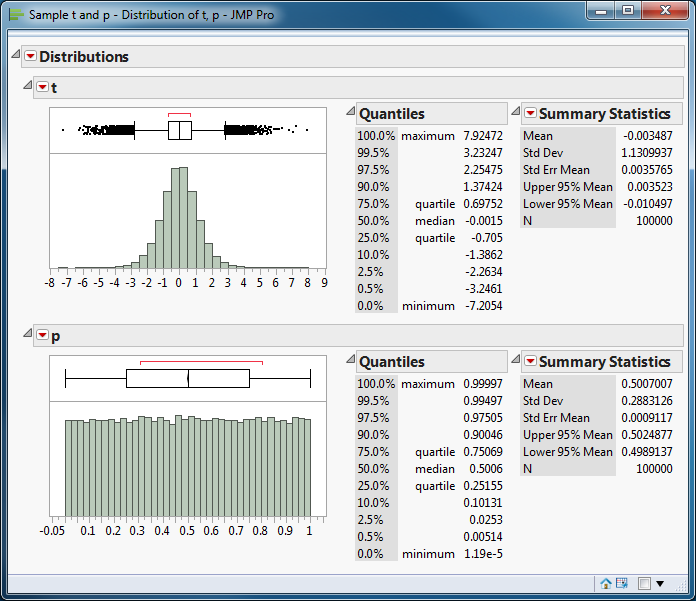Click the t Std Err Mean label
696x601 pixels.
point(556,170)
